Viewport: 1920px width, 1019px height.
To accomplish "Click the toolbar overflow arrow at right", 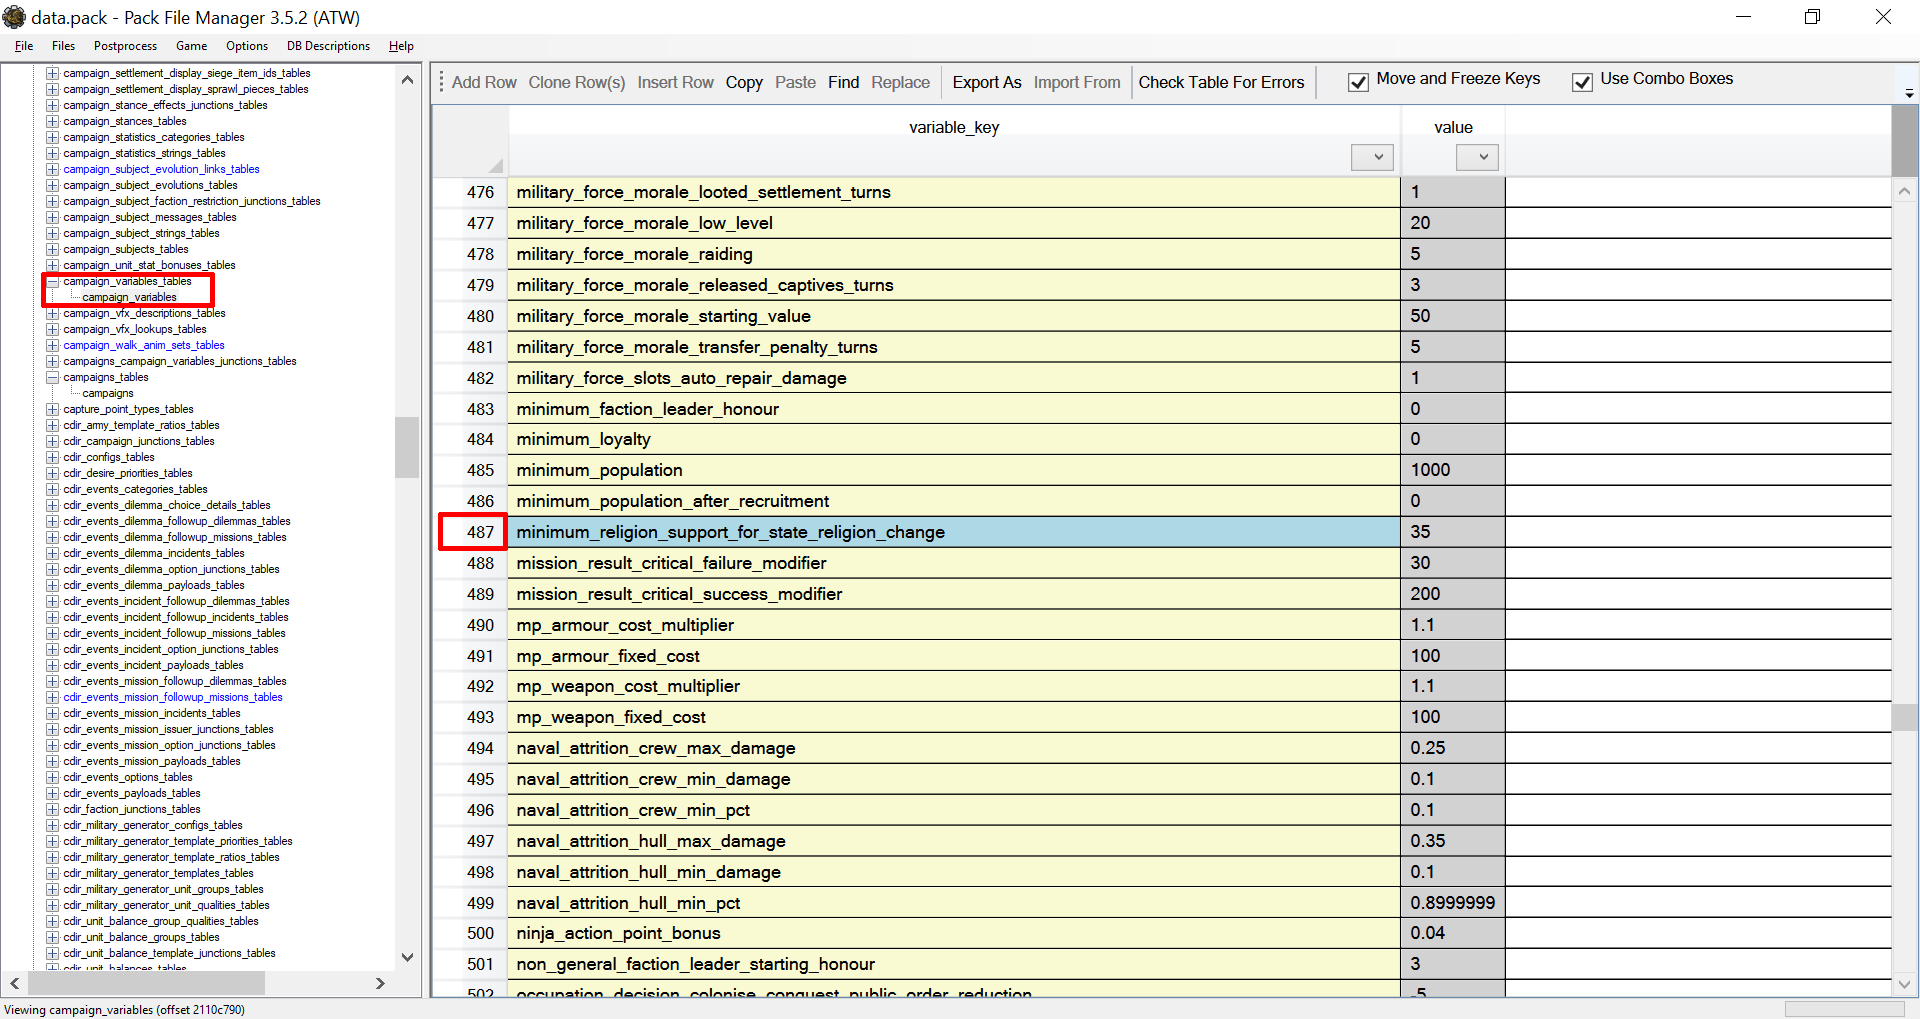I will pyautogui.click(x=1909, y=93).
